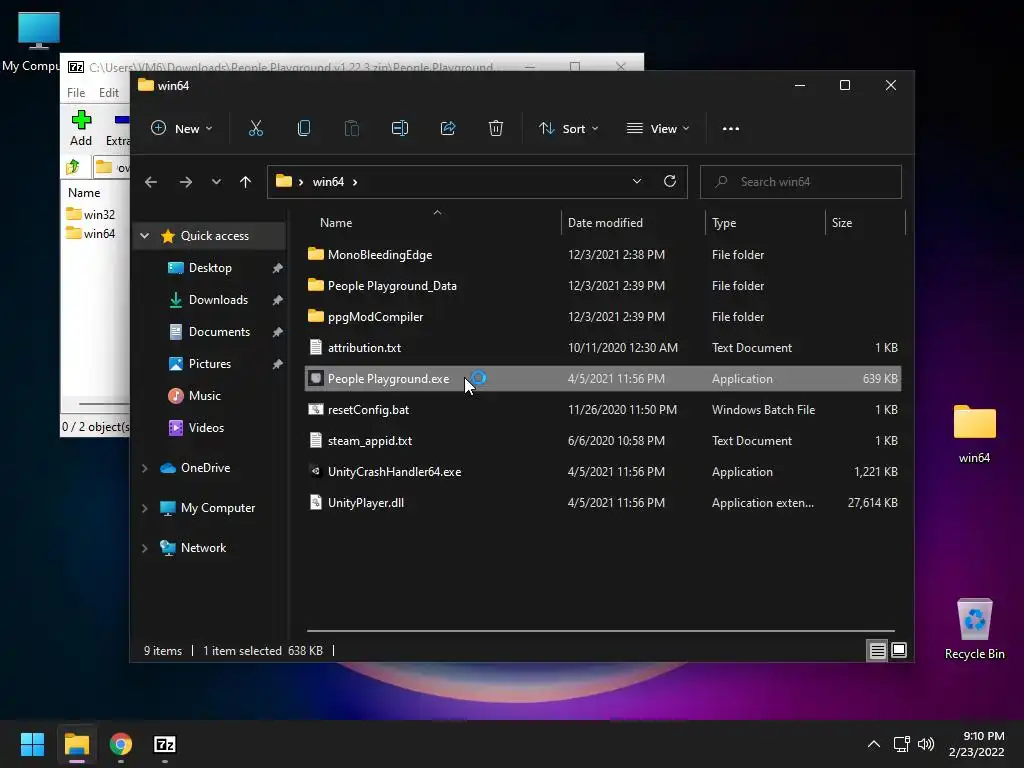1024x768 pixels.
Task: Select the Recycle Bin desktop icon
Action: click(974, 629)
